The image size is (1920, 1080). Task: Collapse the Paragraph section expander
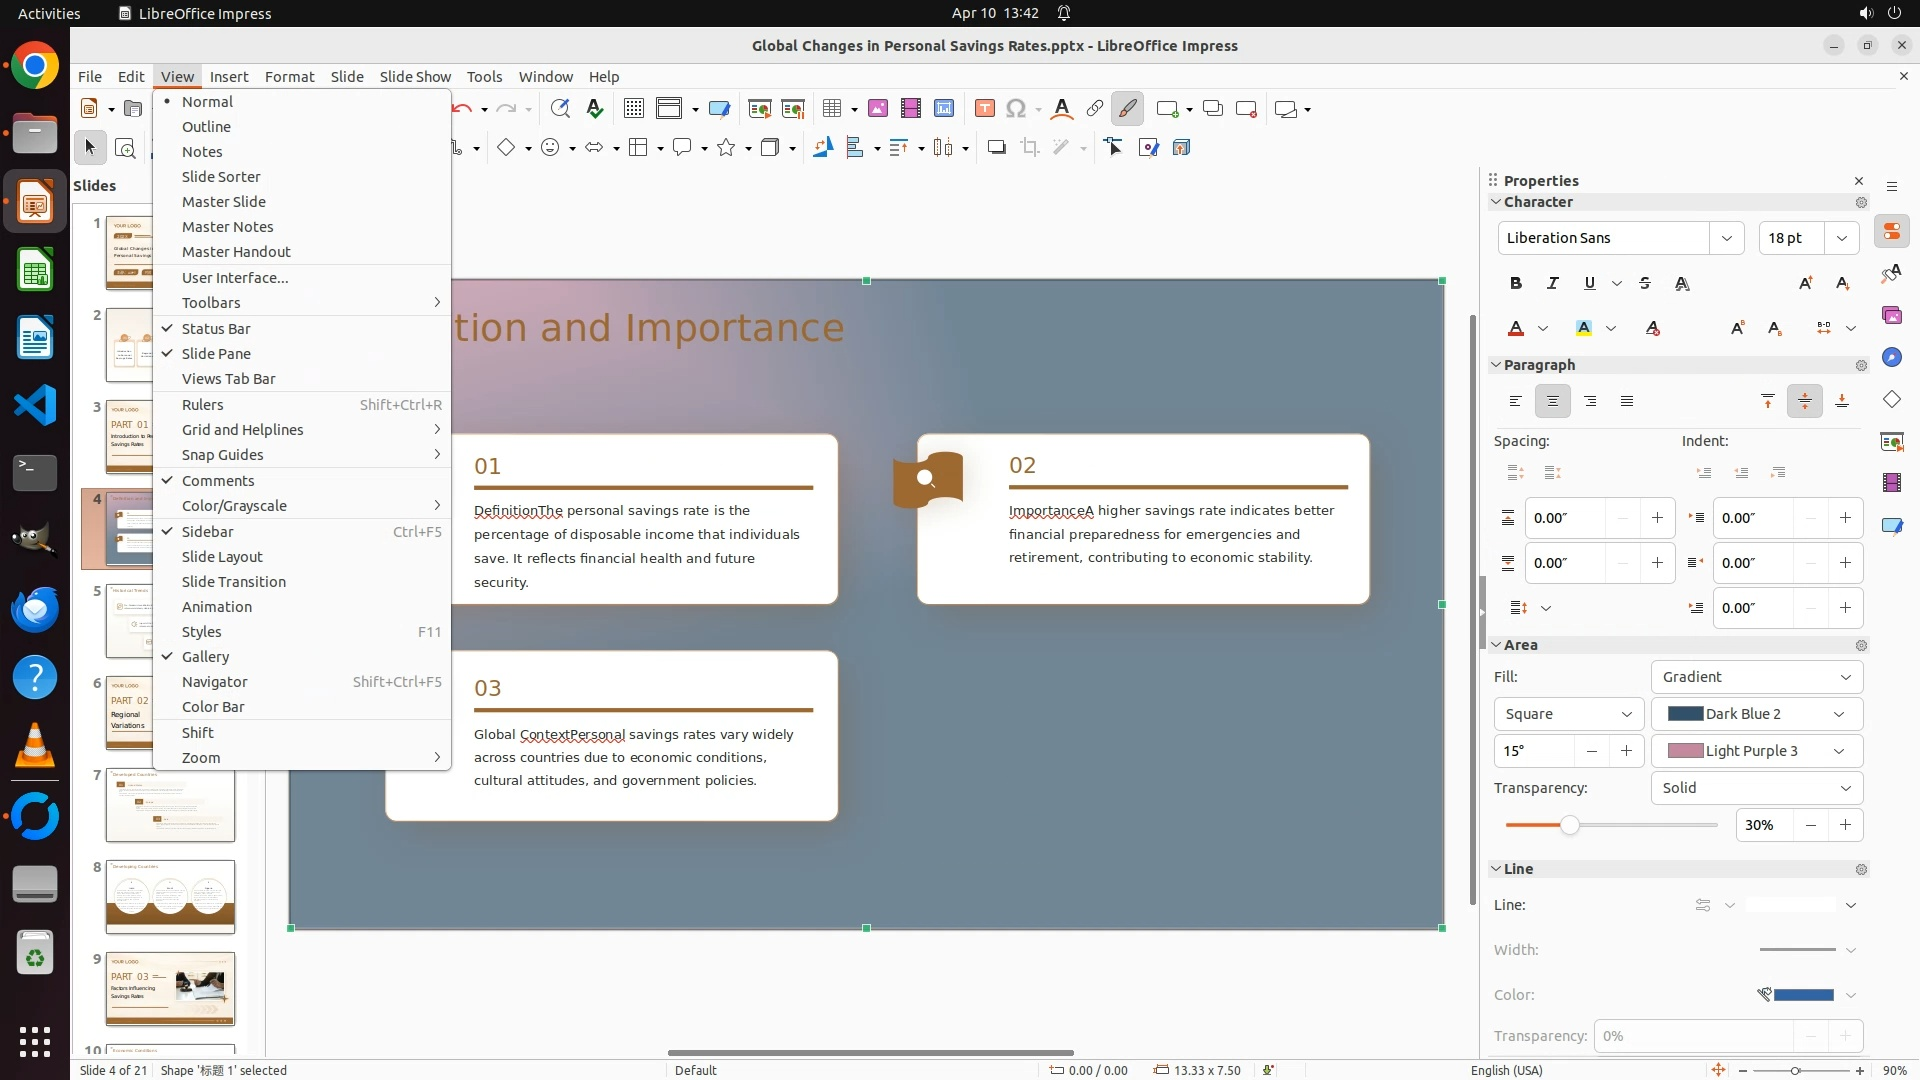1496,365
